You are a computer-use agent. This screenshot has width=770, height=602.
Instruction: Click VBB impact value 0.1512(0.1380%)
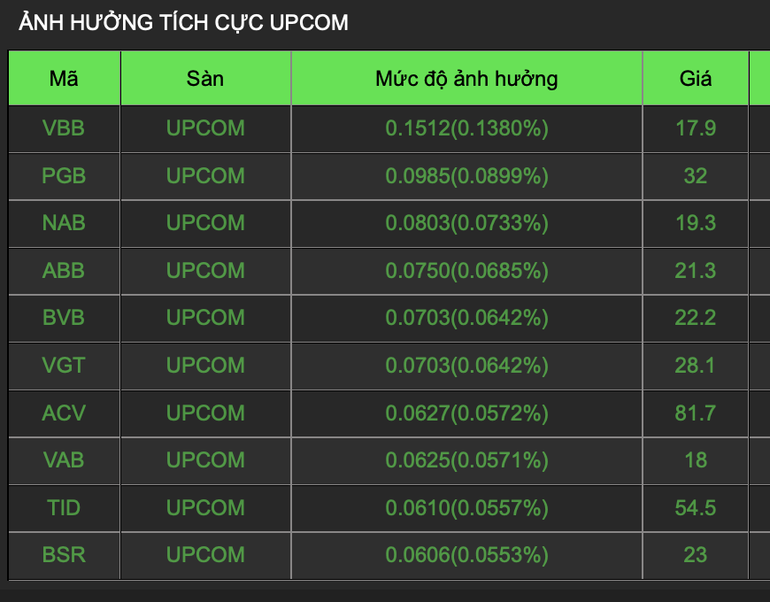pyautogui.click(x=466, y=128)
